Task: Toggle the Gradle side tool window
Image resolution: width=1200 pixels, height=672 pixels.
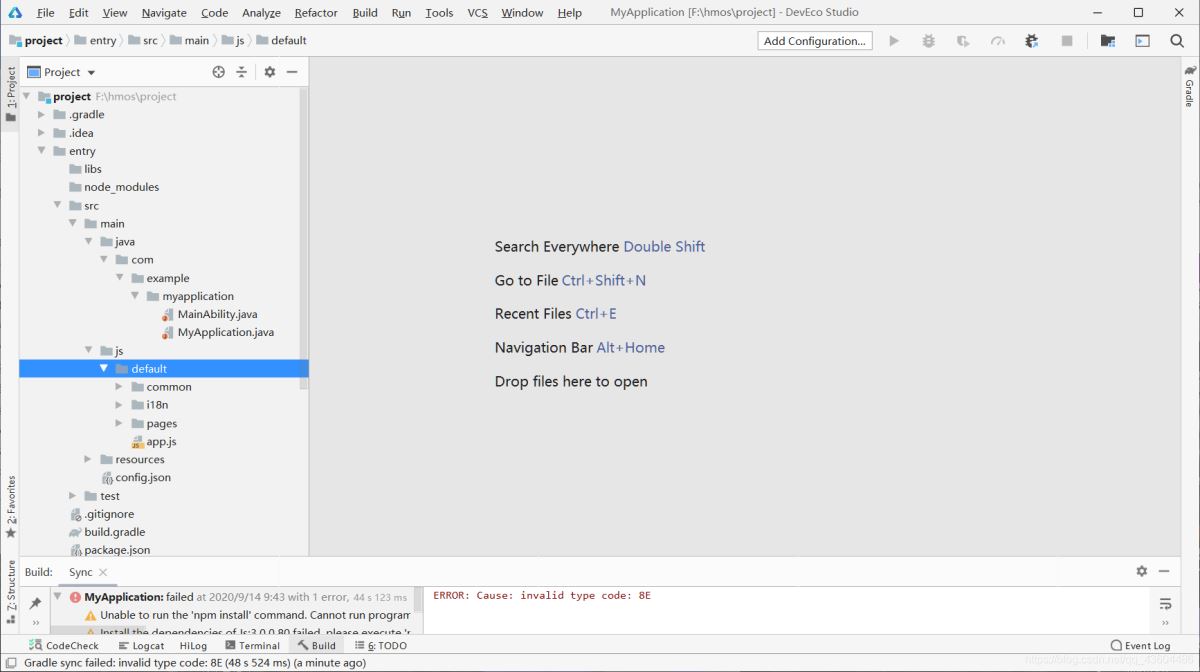Action: 1190,87
